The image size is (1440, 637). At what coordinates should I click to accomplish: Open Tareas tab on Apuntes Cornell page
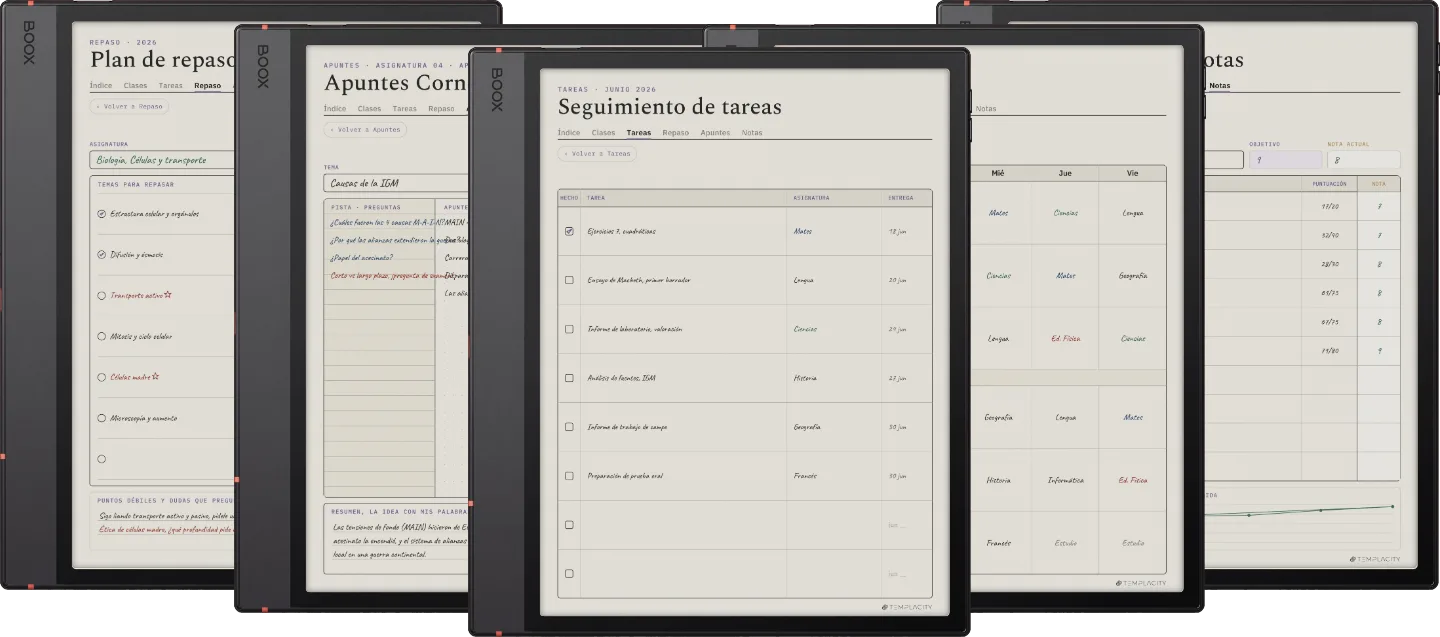coord(404,109)
